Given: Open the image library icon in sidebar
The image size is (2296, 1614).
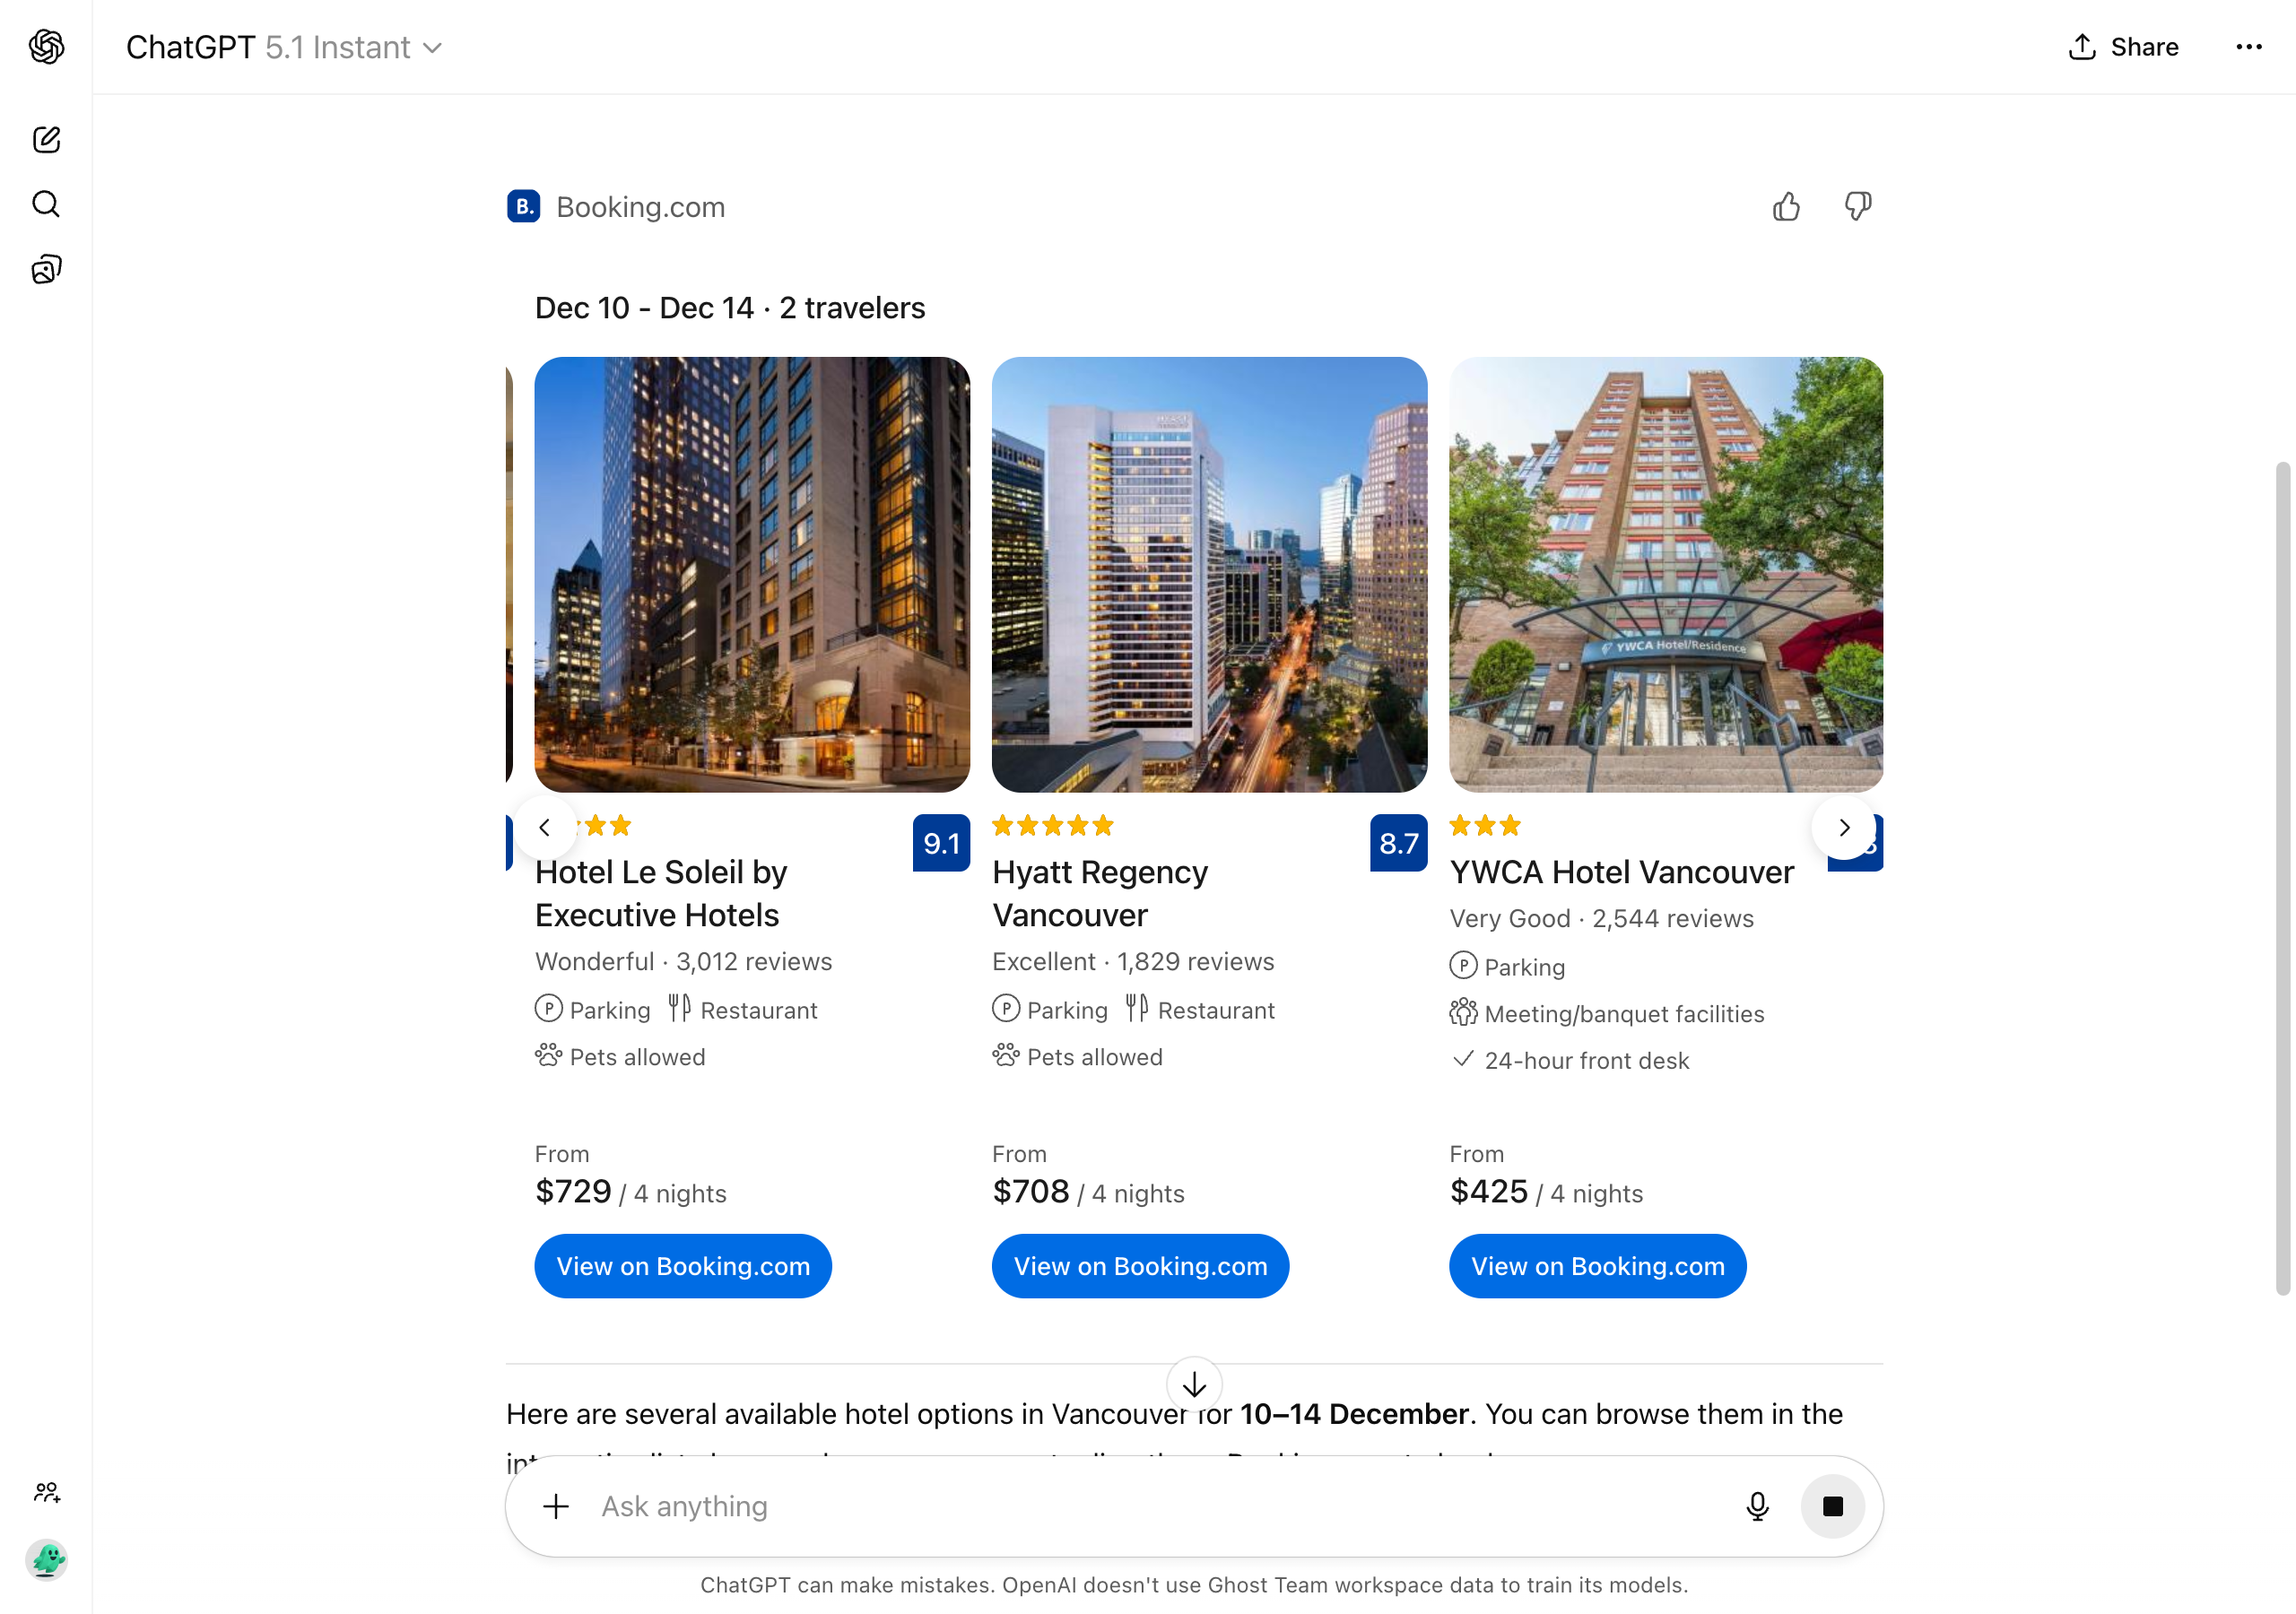Looking at the screenshot, I should pyautogui.click(x=46, y=269).
